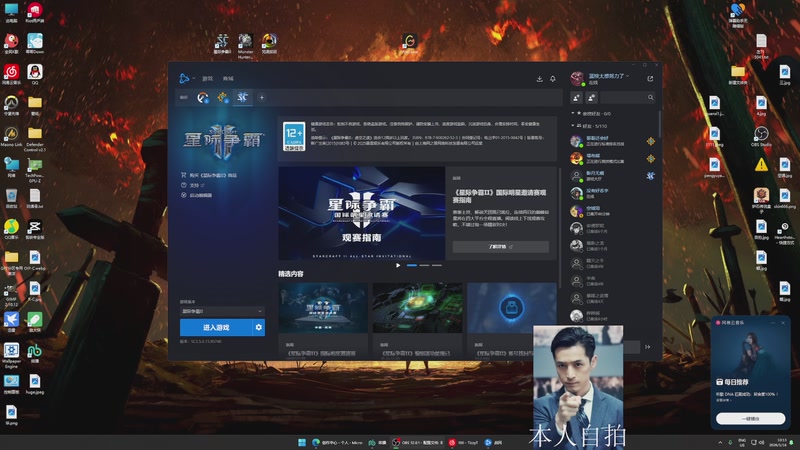This screenshot has width=800, height=450.
Task: Open the 支持 (Support) link
Action: [x=193, y=185]
